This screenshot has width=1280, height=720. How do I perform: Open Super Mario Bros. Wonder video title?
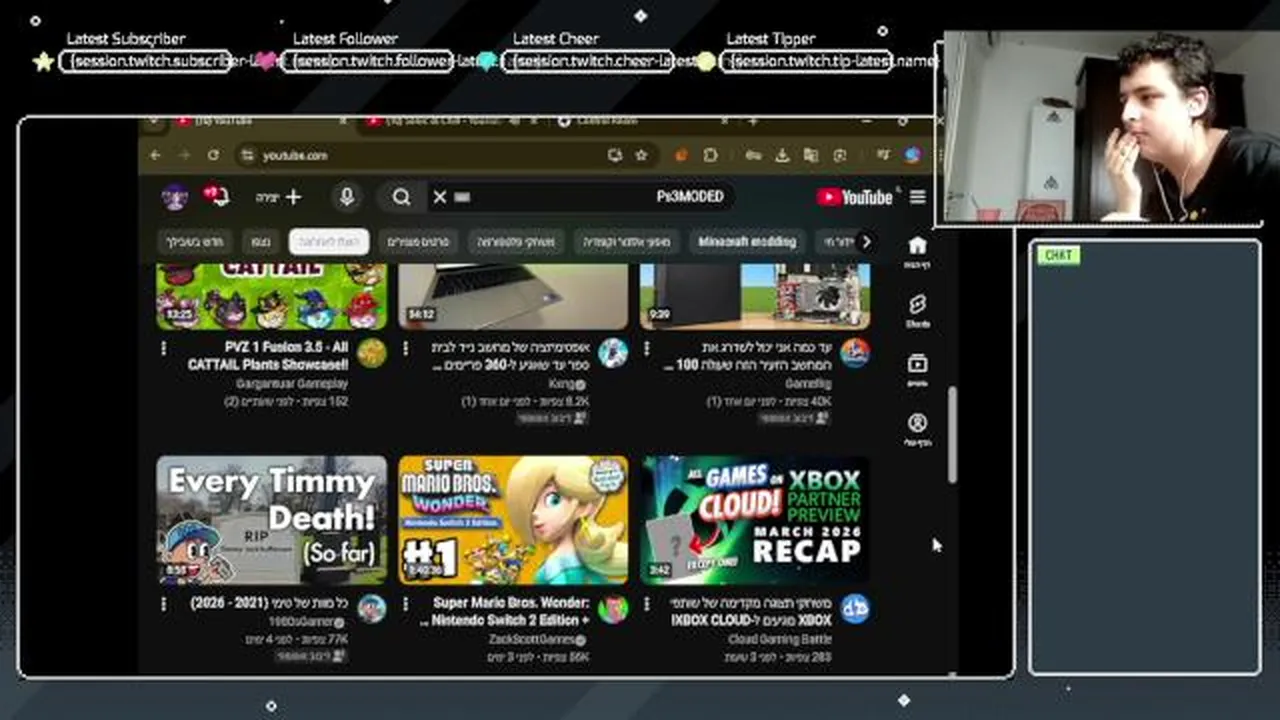[x=505, y=611]
